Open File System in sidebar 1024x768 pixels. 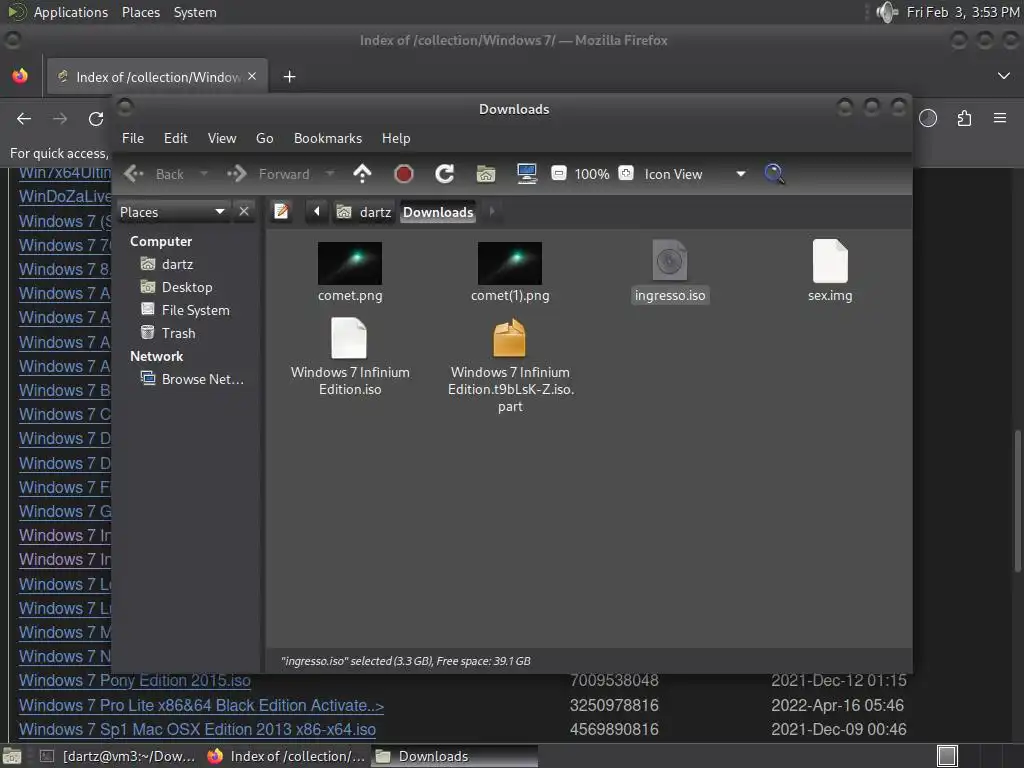click(195, 310)
